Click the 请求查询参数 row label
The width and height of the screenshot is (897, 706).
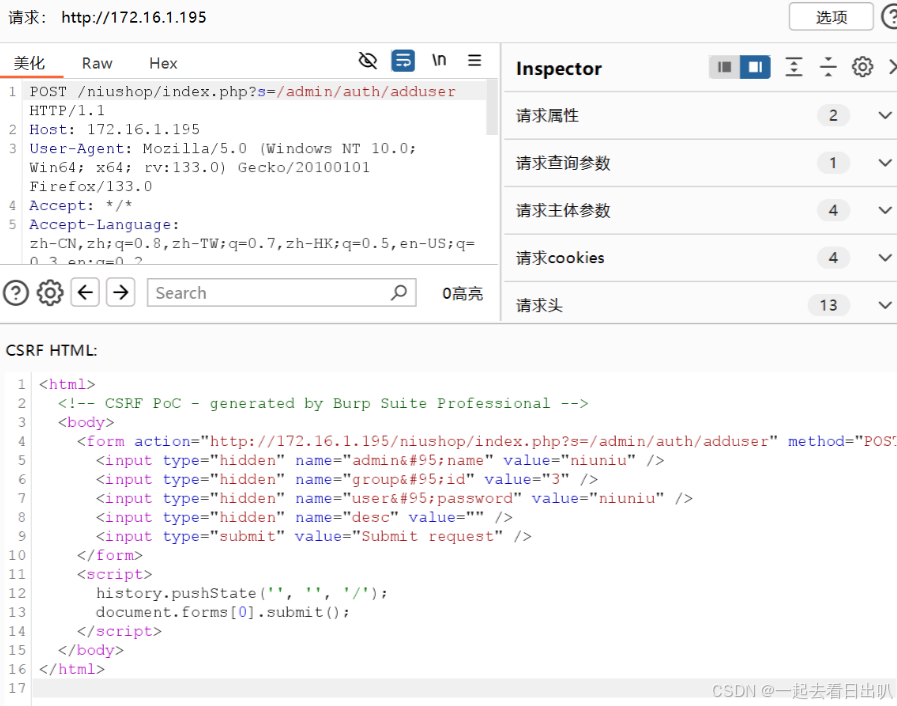click(x=563, y=163)
